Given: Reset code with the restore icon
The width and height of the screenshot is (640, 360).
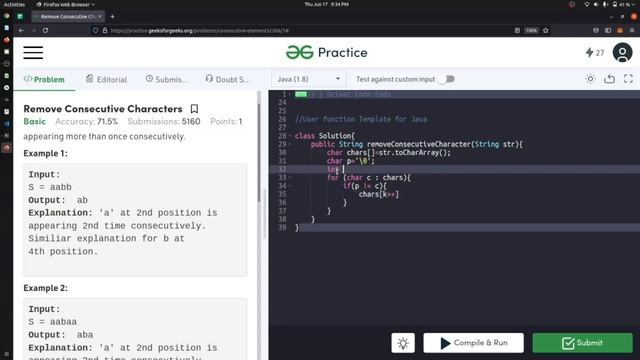Looking at the screenshot, I should (609, 79).
